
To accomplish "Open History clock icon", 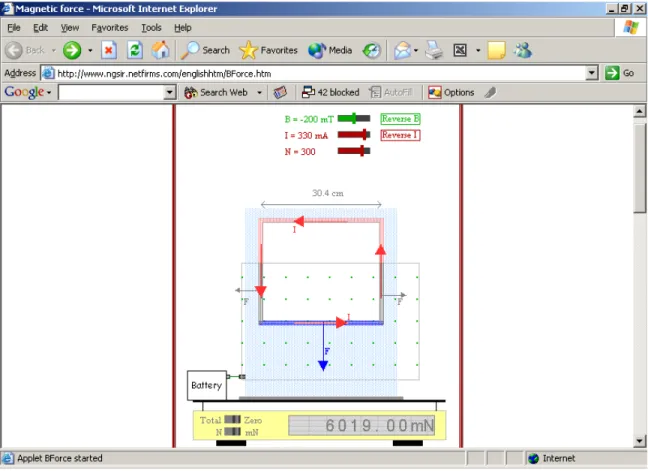I will (x=372, y=50).
